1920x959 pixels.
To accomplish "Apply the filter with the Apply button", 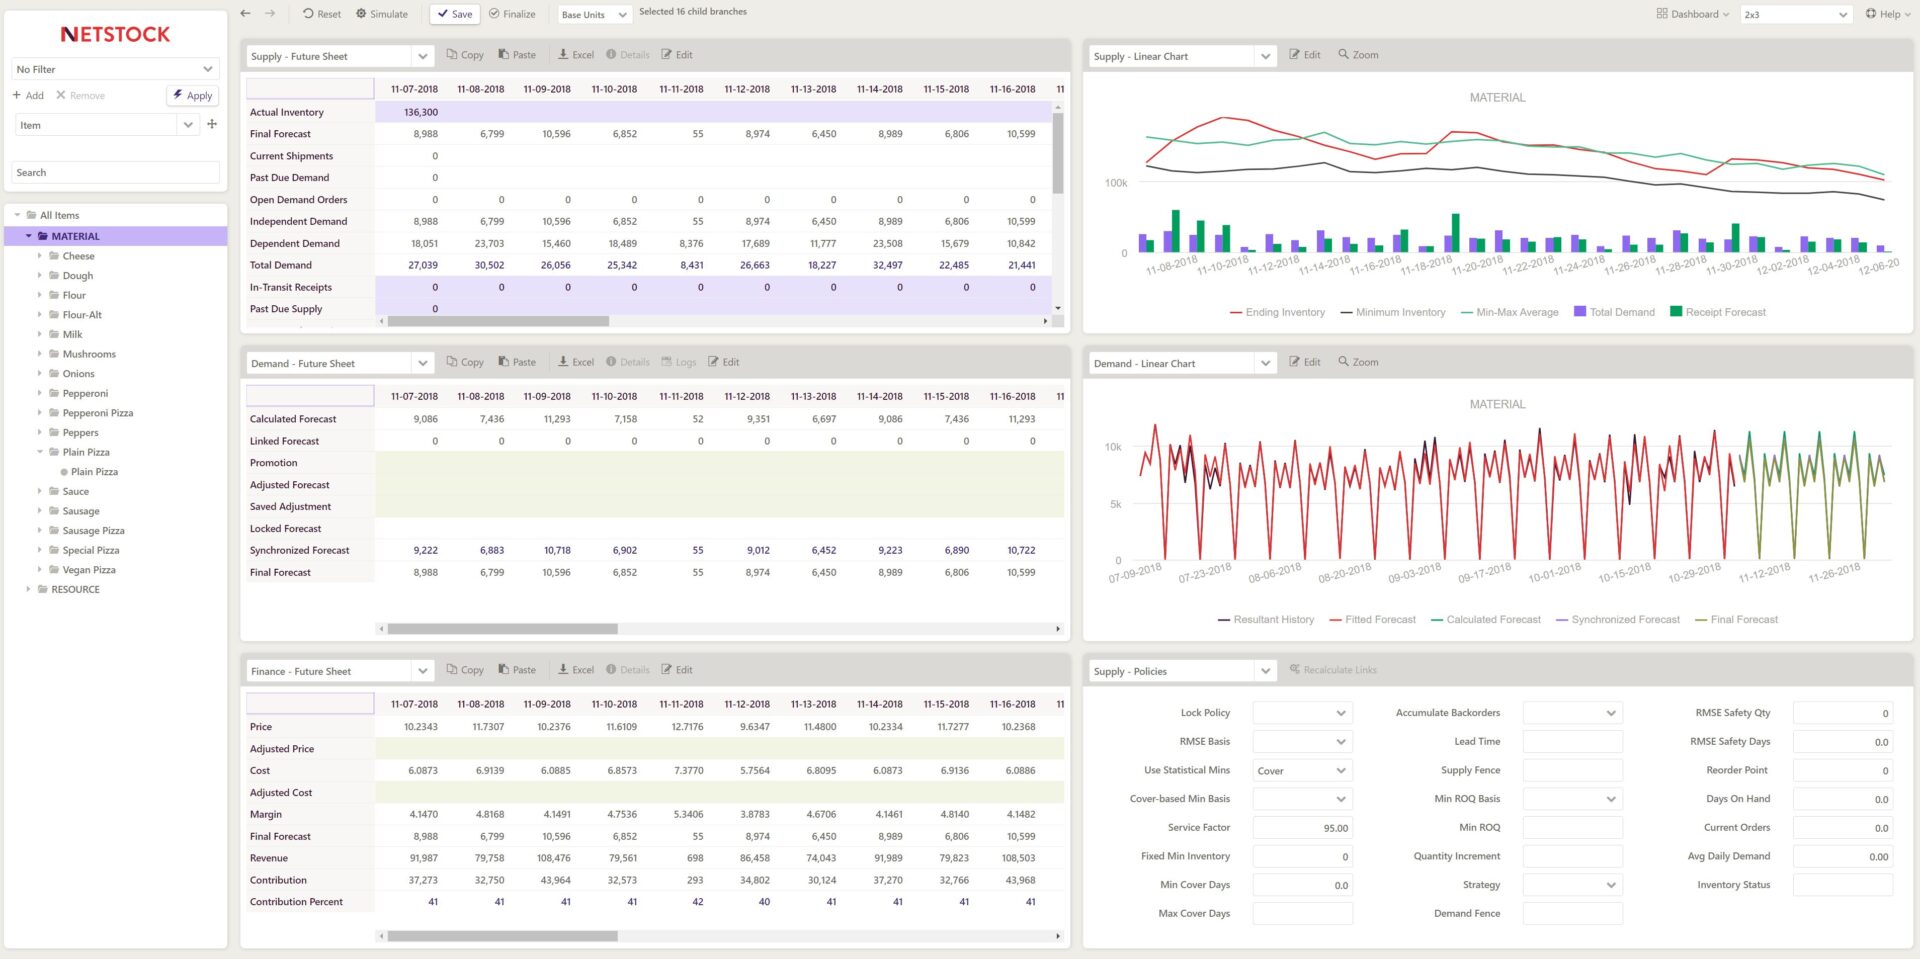I will point(192,95).
